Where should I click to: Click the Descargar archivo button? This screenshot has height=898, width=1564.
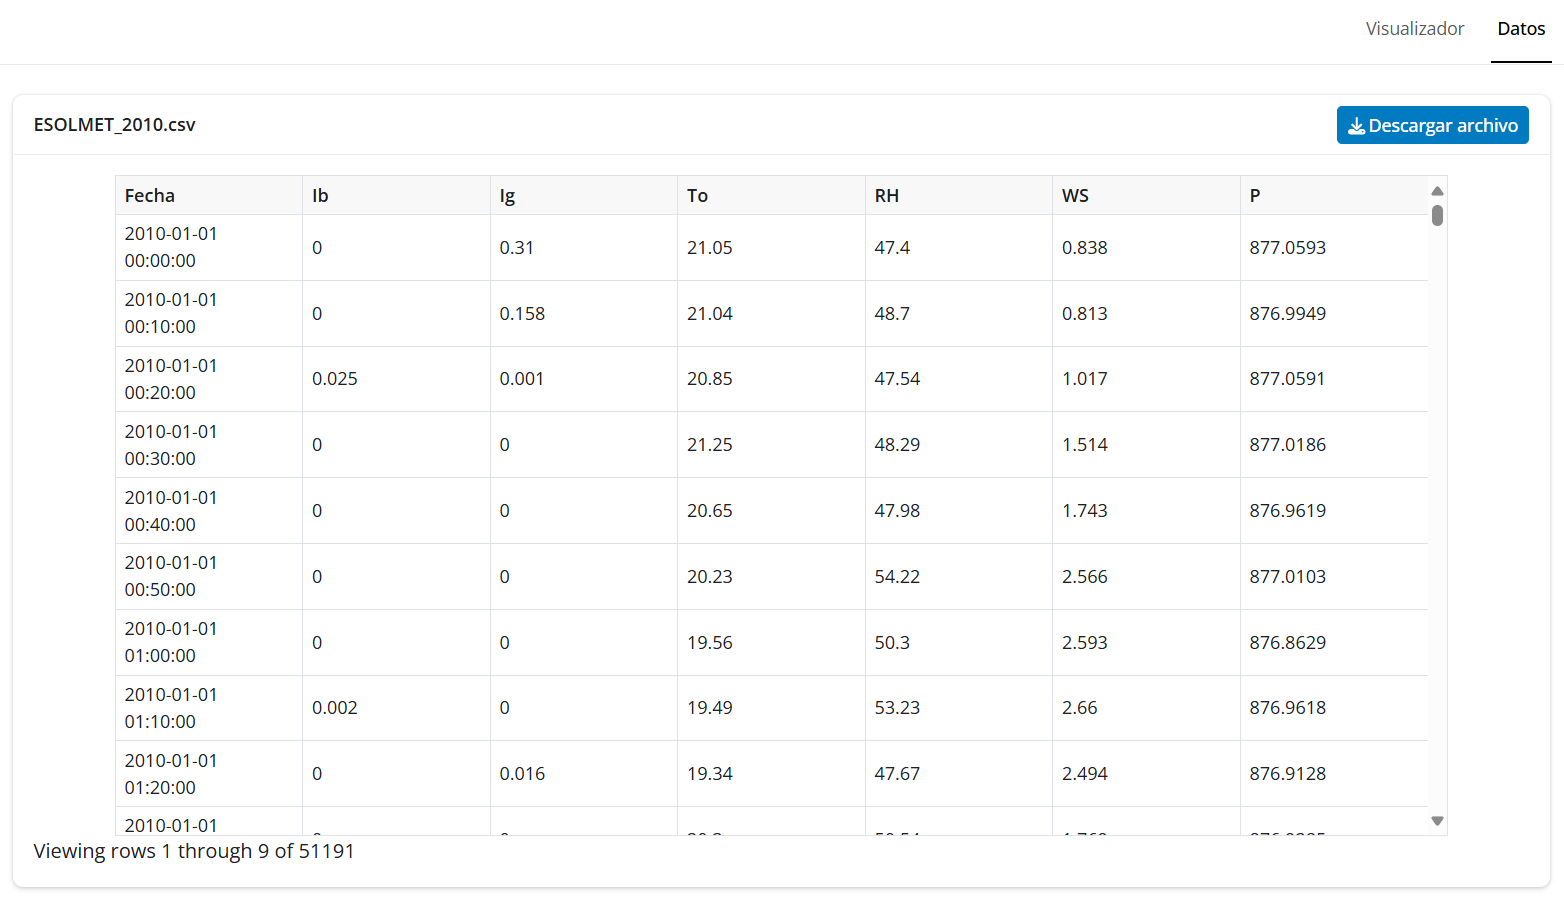pyautogui.click(x=1432, y=126)
